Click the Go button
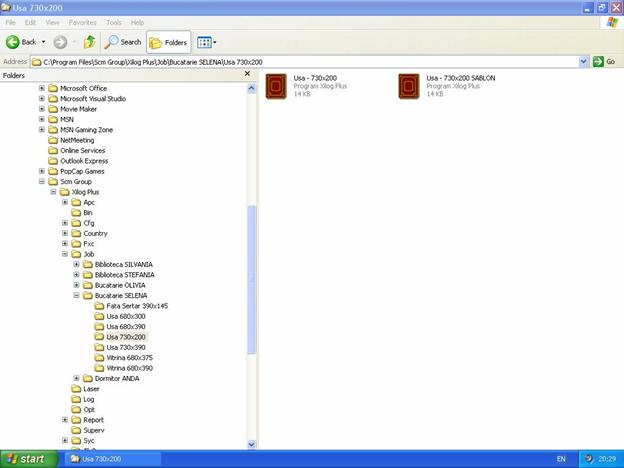 [604, 61]
